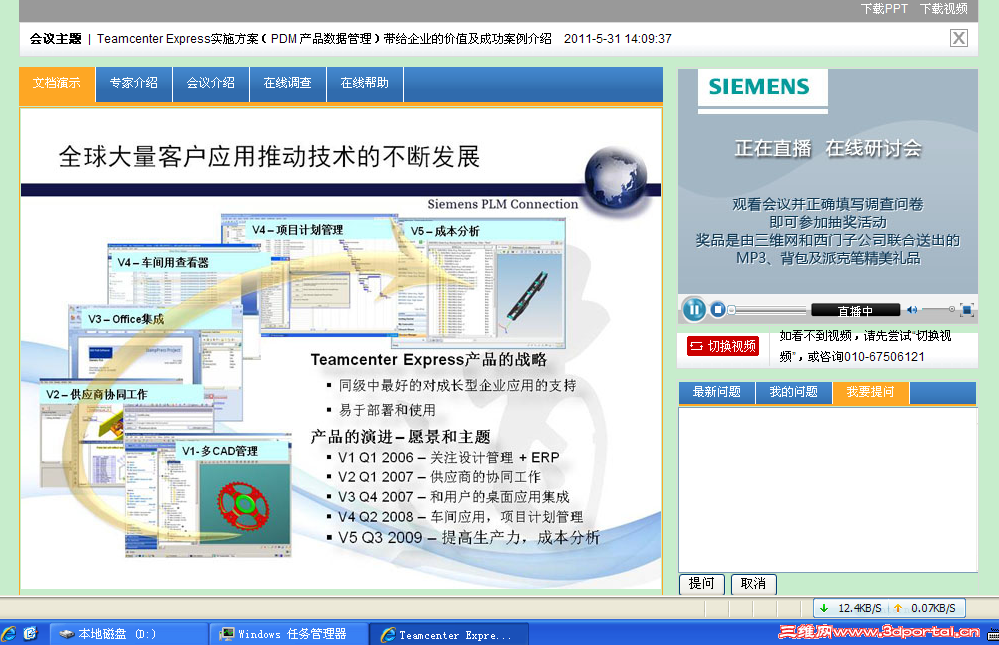Submit question with 提问 button
Image resolution: width=999 pixels, height=645 pixels.
tap(702, 584)
